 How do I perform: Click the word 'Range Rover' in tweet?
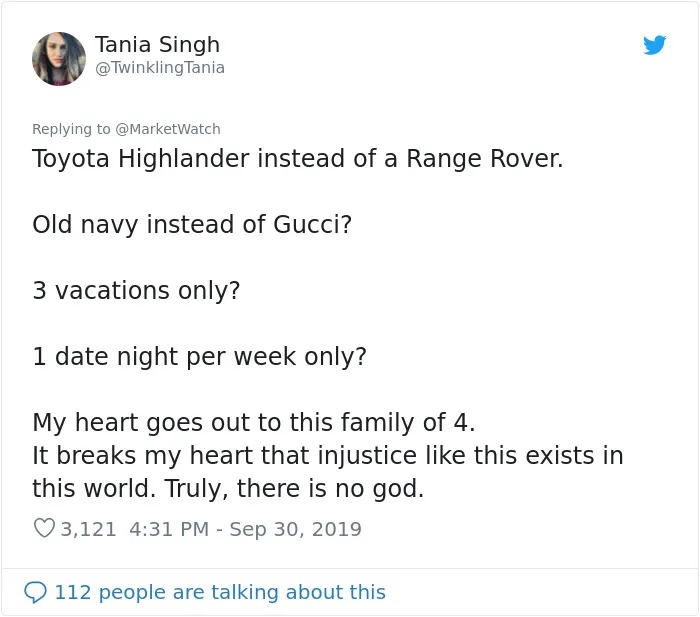click(x=484, y=159)
